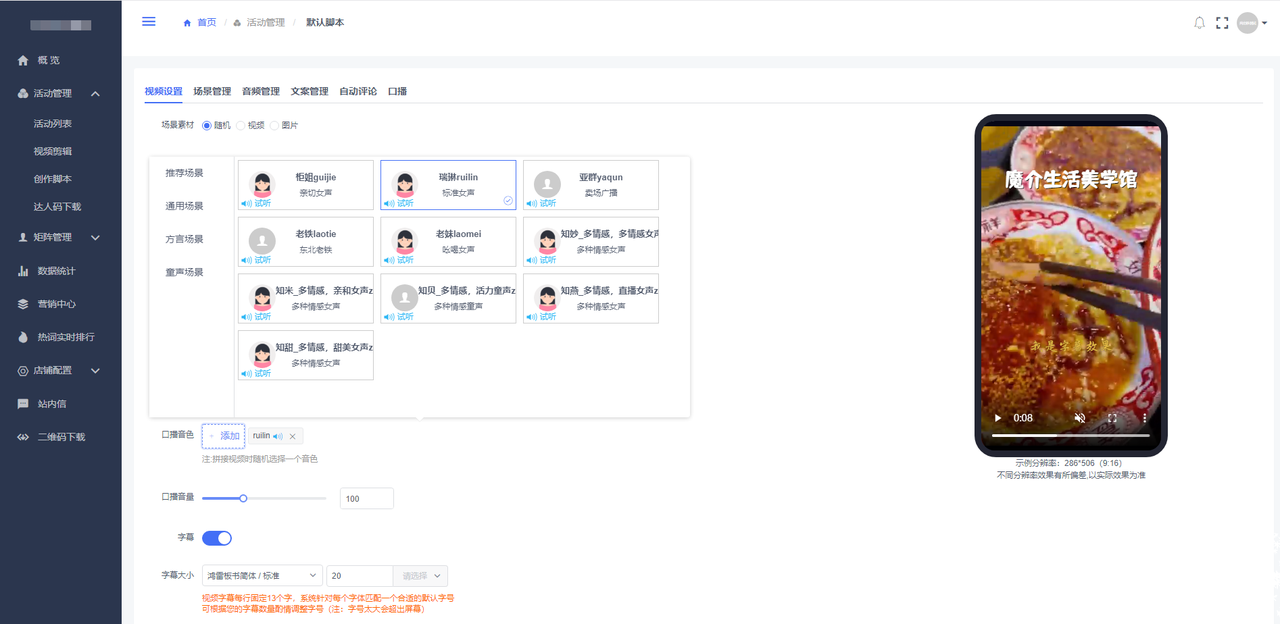Open the notifications bell

point(1199,23)
